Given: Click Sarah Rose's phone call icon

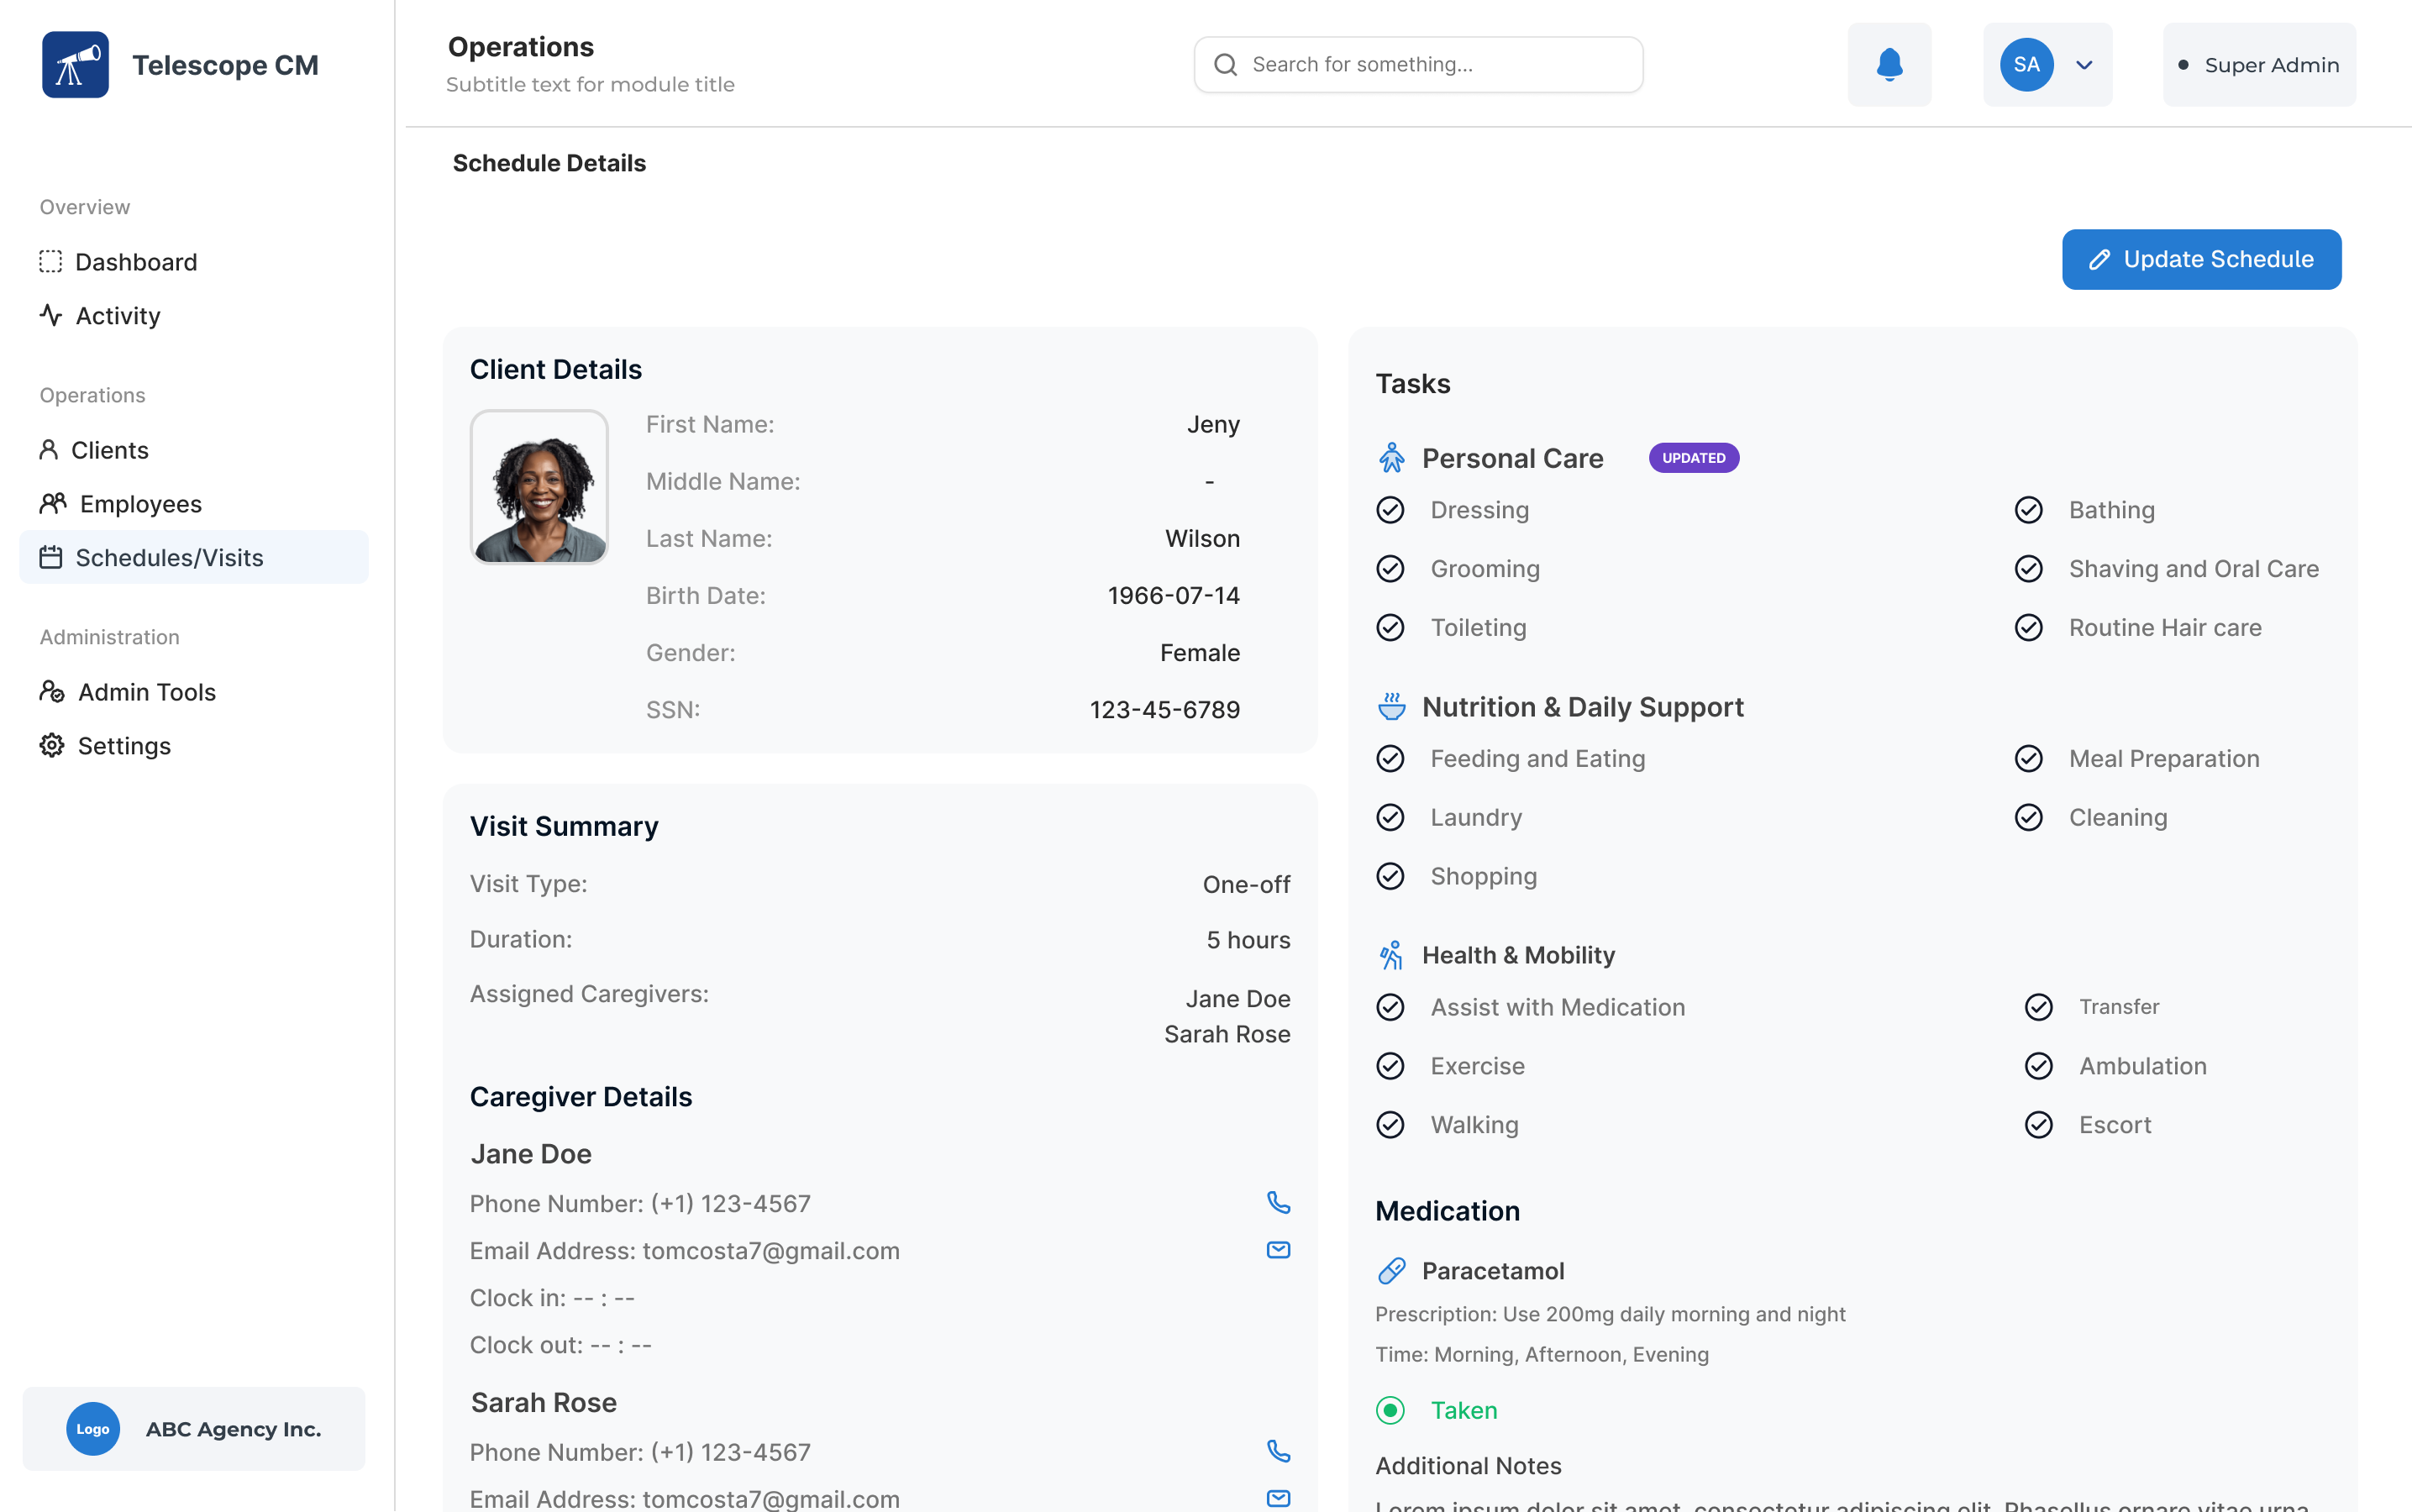Looking at the screenshot, I should point(1278,1451).
